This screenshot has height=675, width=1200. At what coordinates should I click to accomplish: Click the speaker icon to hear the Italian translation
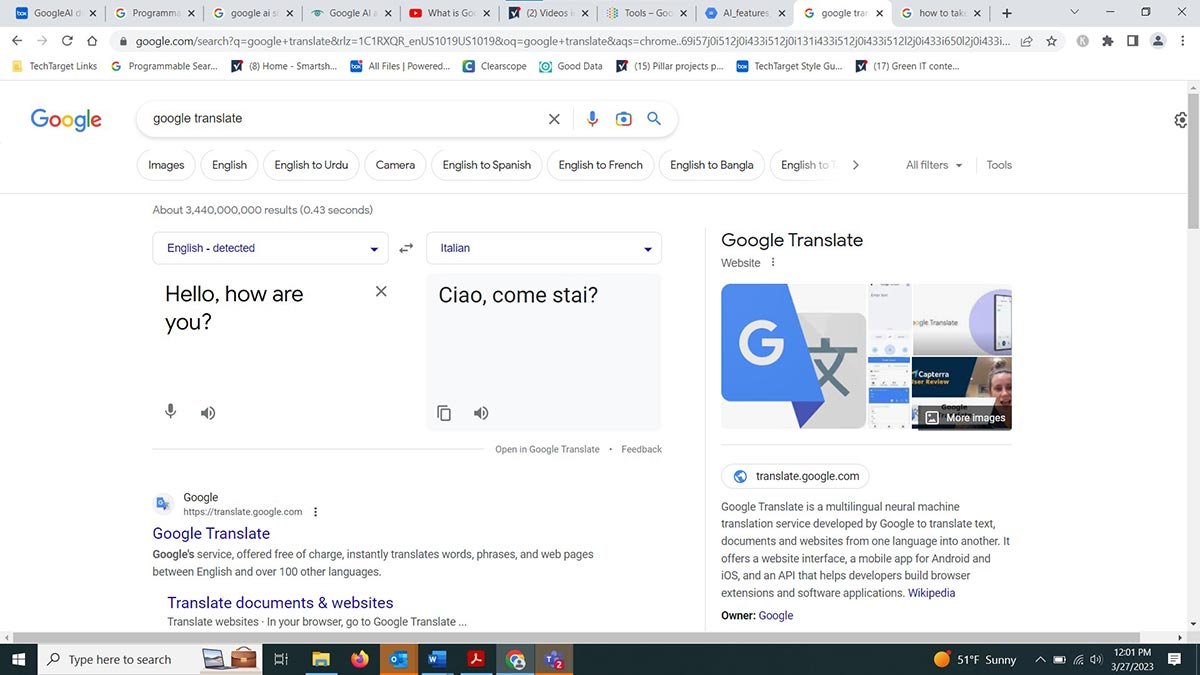coord(481,412)
